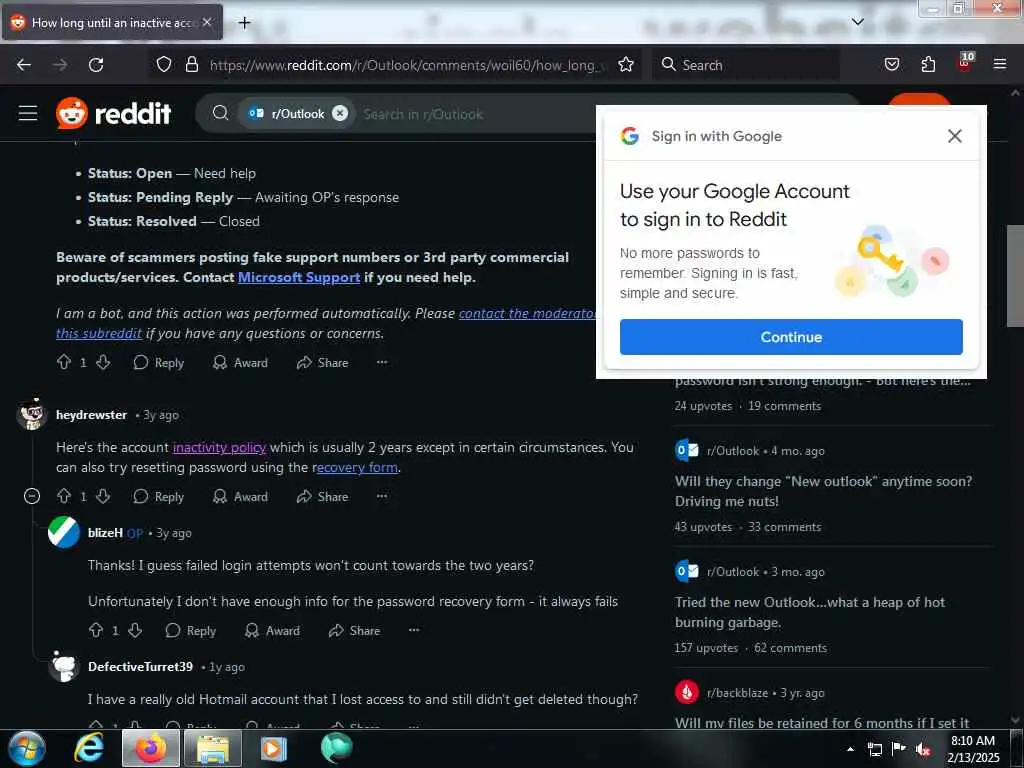
Task: Click the page vertical scrollbar thumb
Action: 1015,276
